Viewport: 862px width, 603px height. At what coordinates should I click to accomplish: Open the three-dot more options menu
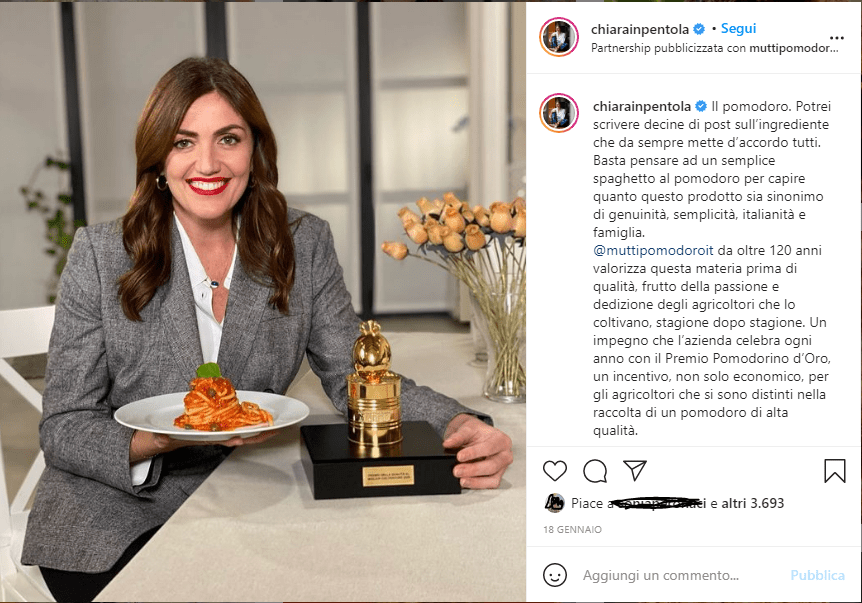coord(837,38)
